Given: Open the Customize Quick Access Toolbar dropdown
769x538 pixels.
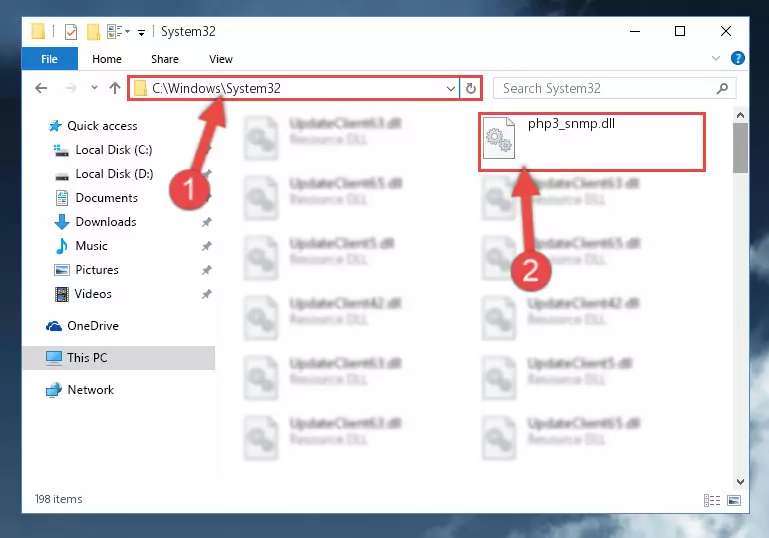Looking at the screenshot, I should [141, 33].
